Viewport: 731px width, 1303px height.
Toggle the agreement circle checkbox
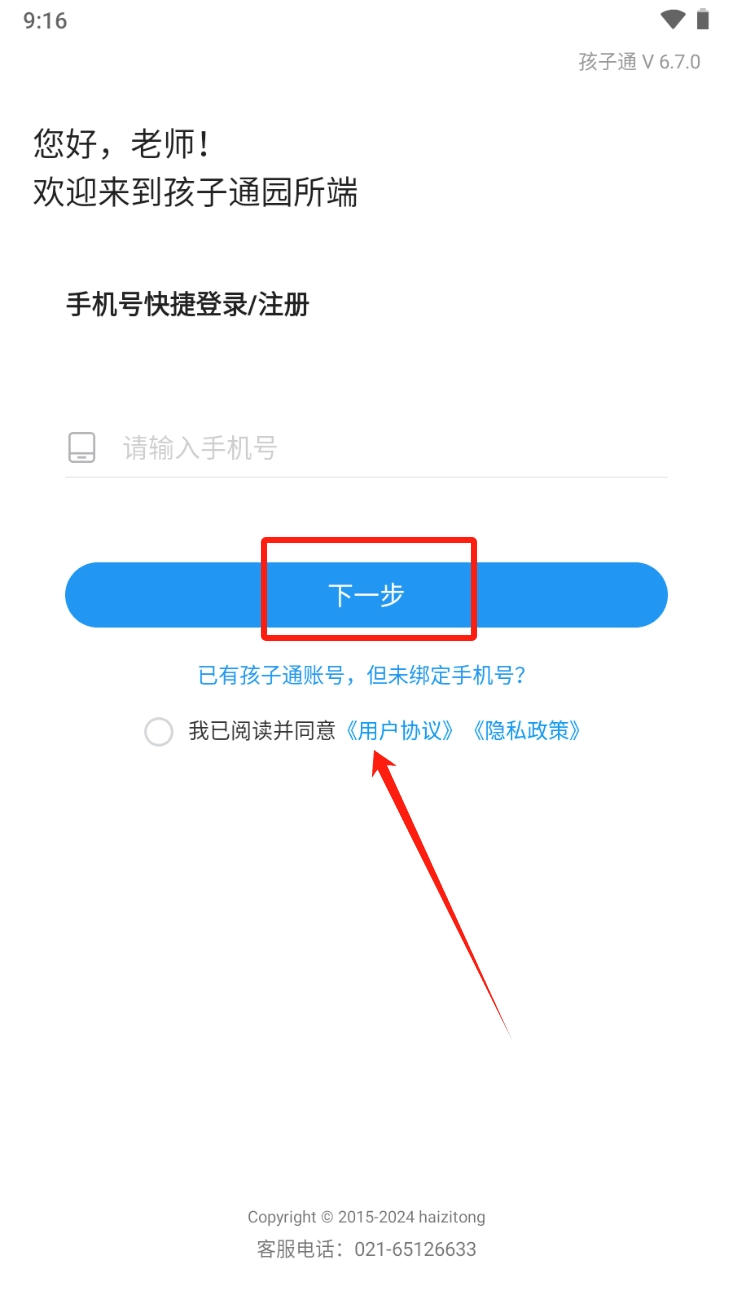coord(159,731)
